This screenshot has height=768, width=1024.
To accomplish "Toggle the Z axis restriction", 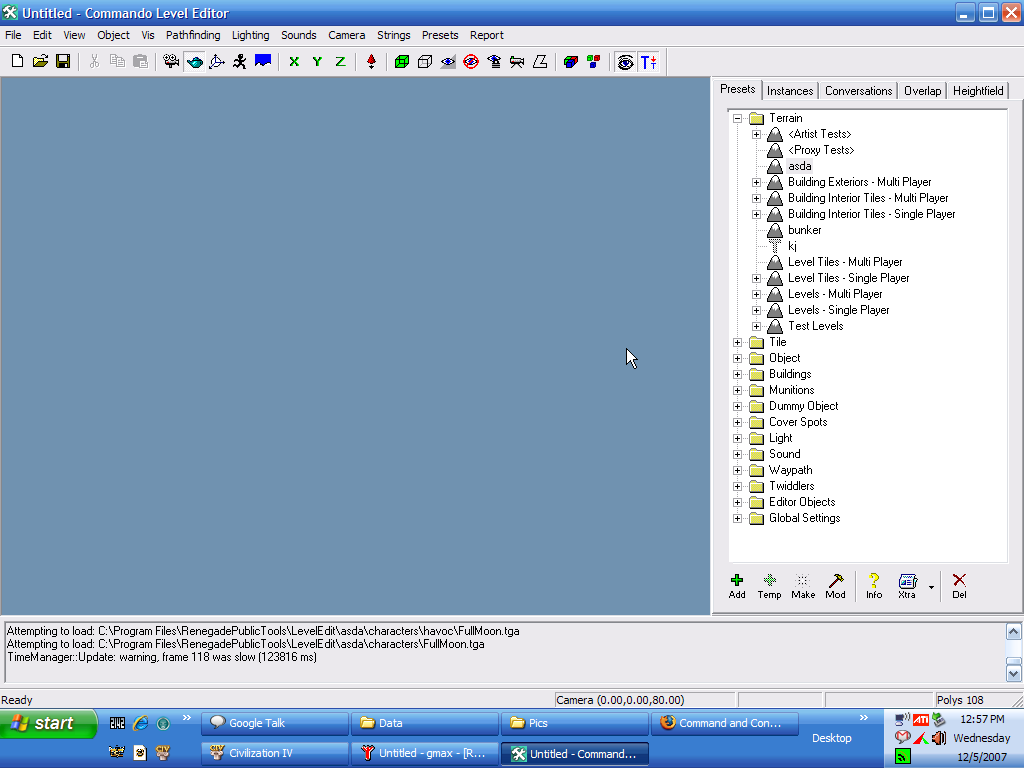I will tap(340, 61).
